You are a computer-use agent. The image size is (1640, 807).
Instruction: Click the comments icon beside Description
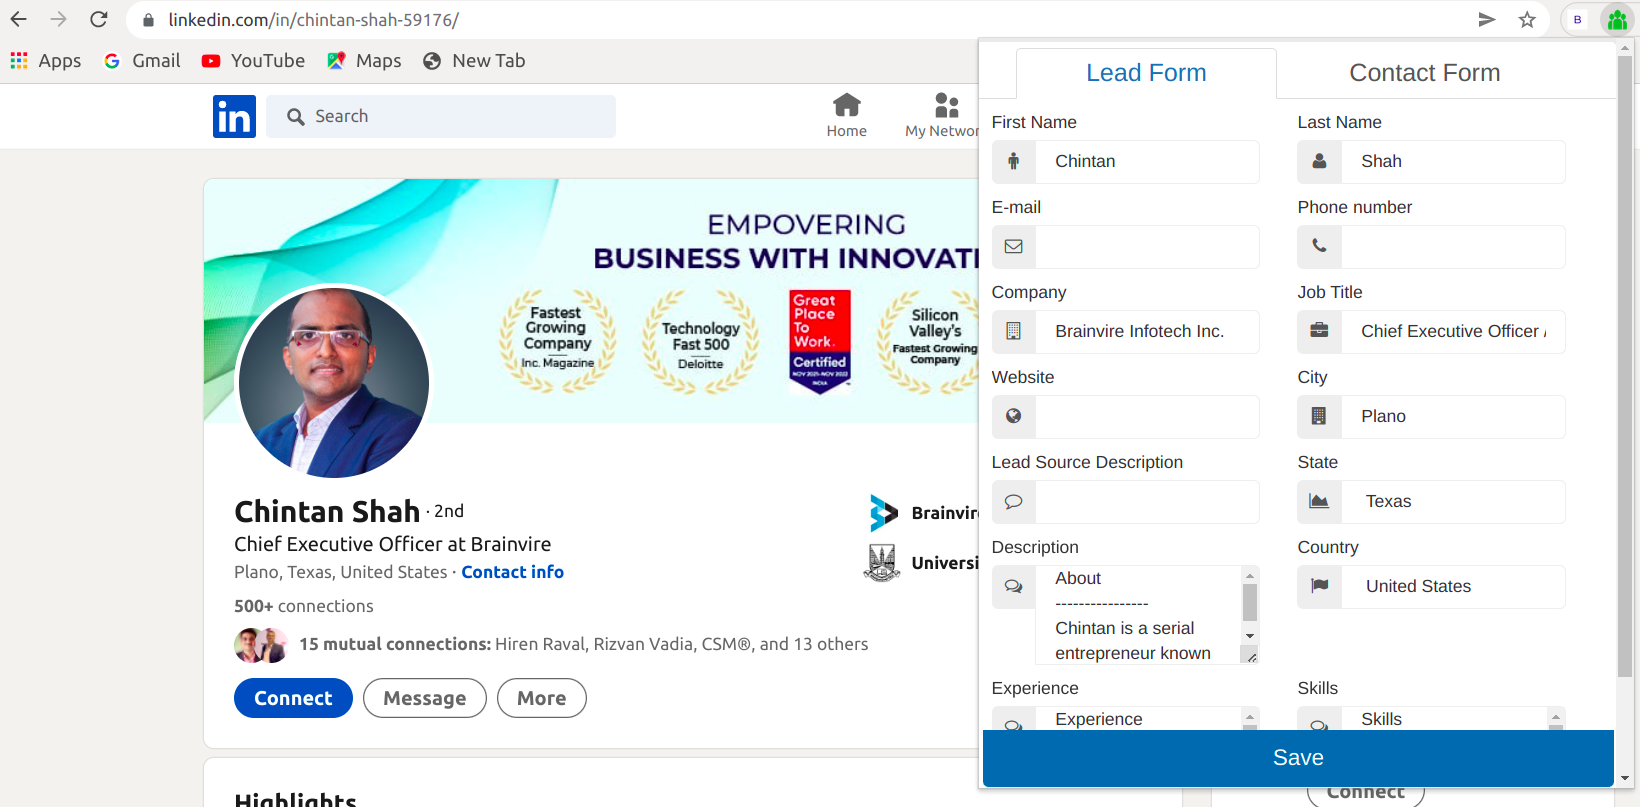pyautogui.click(x=1014, y=587)
